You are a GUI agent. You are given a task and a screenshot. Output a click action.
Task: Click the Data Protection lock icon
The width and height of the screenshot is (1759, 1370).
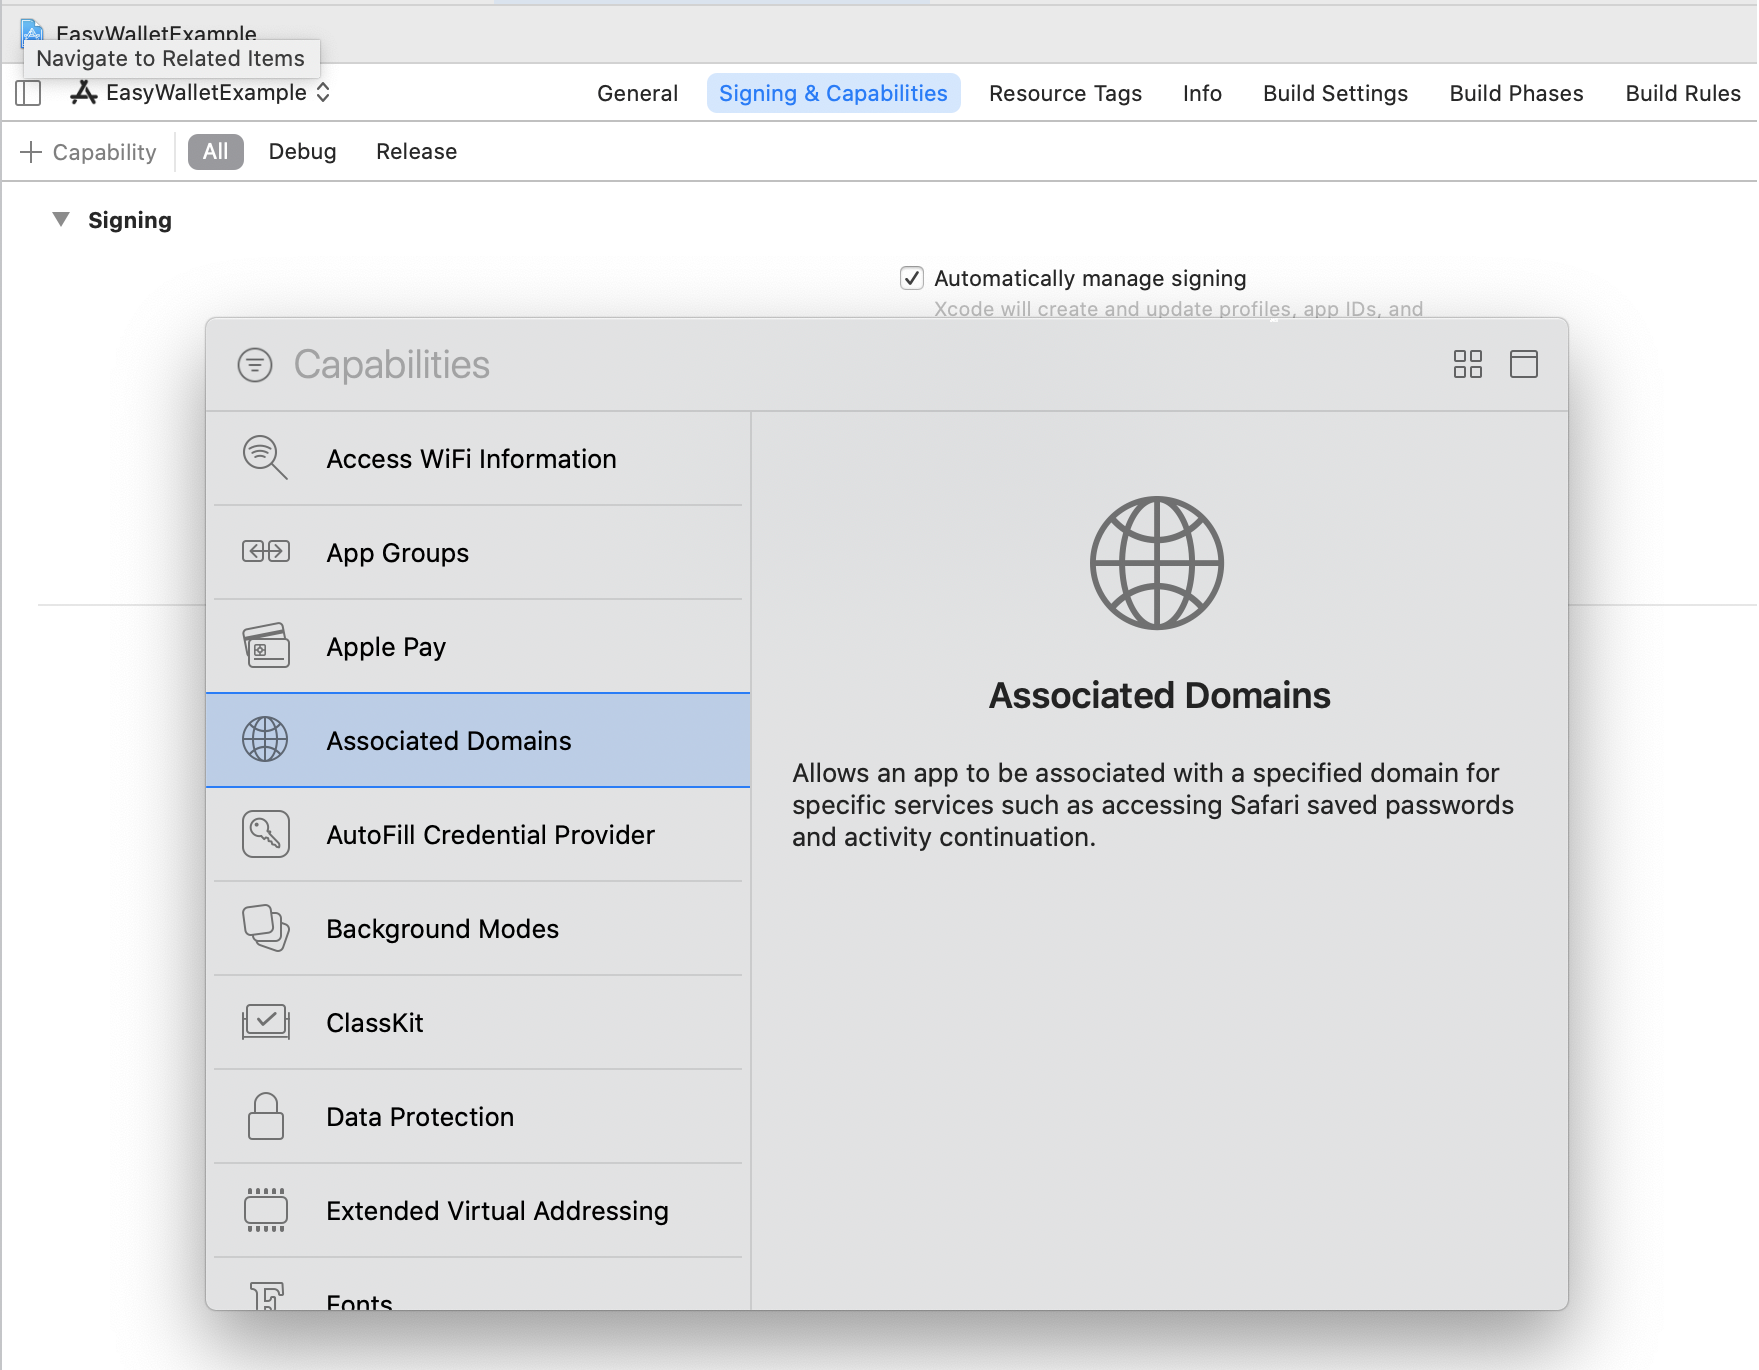(265, 1116)
